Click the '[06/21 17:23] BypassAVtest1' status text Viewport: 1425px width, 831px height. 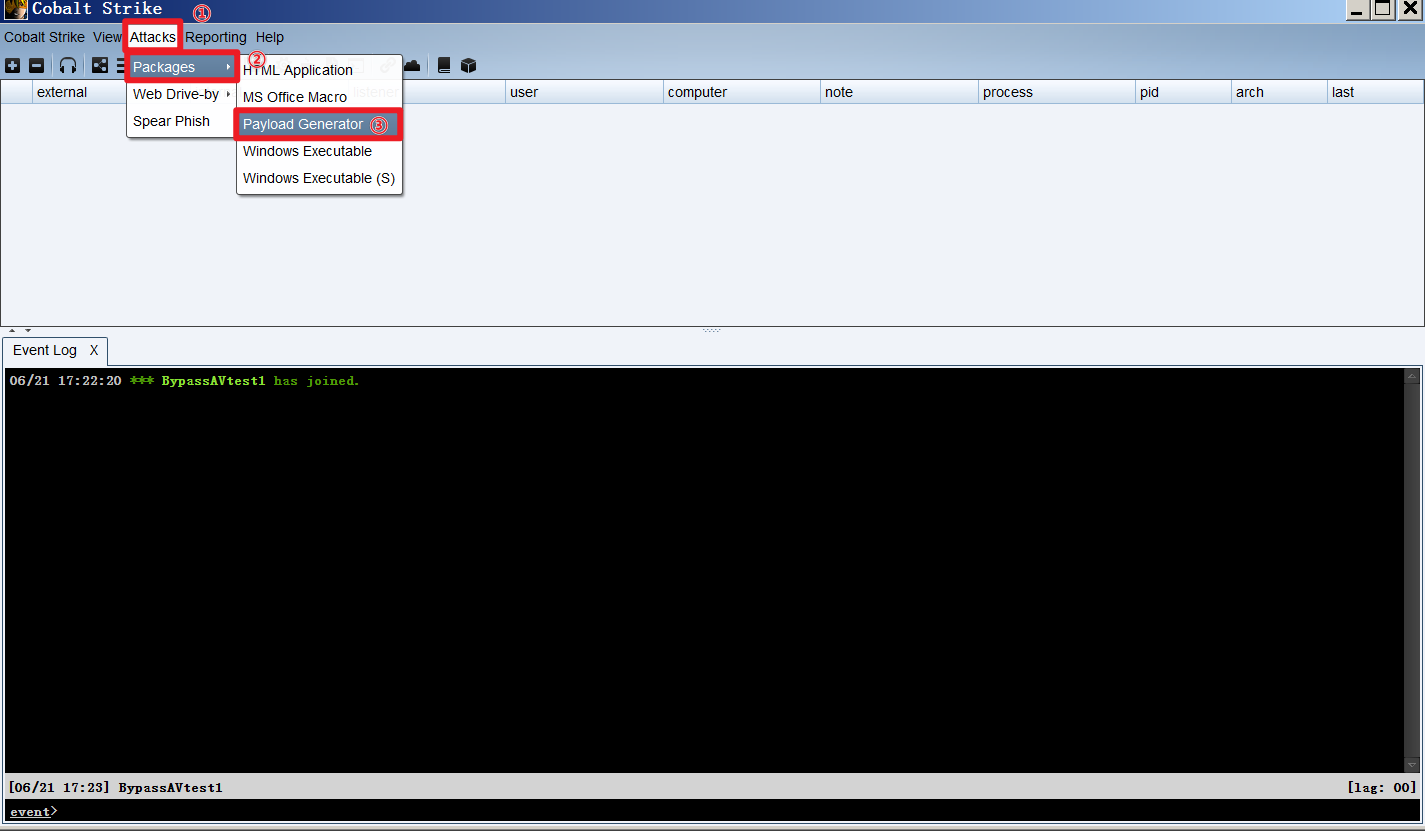[x=115, y=788]
